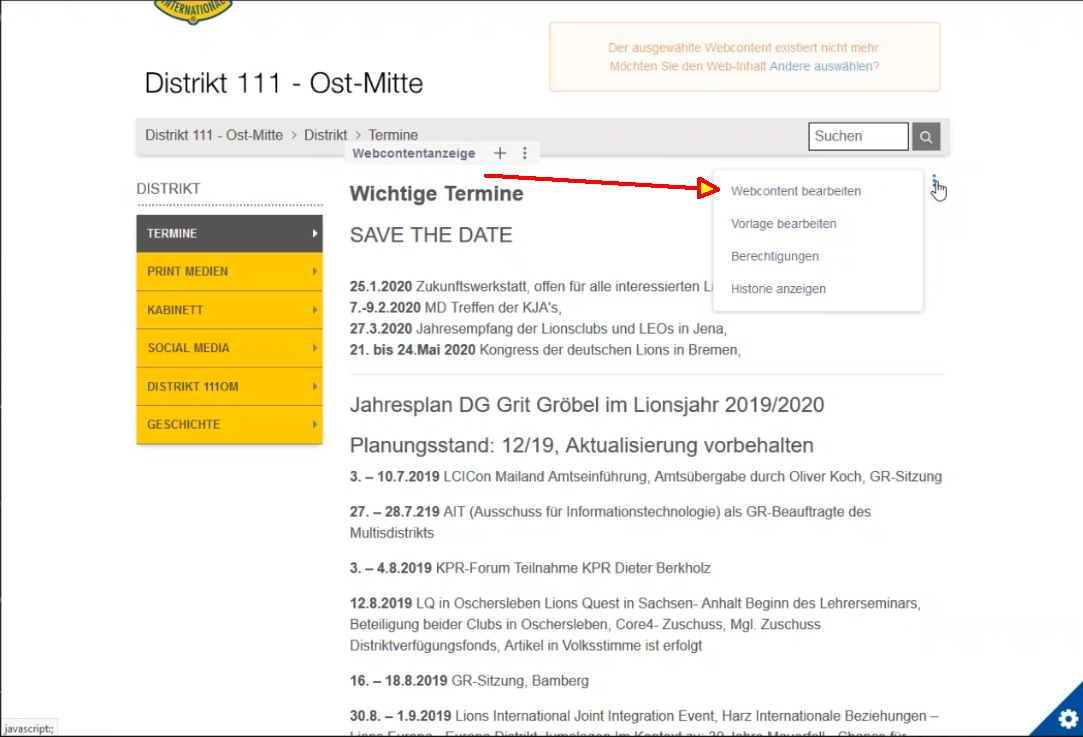Click the Lions International logo
The image size is (1083, 737).
pyautogui.click(x=193, y=10)
